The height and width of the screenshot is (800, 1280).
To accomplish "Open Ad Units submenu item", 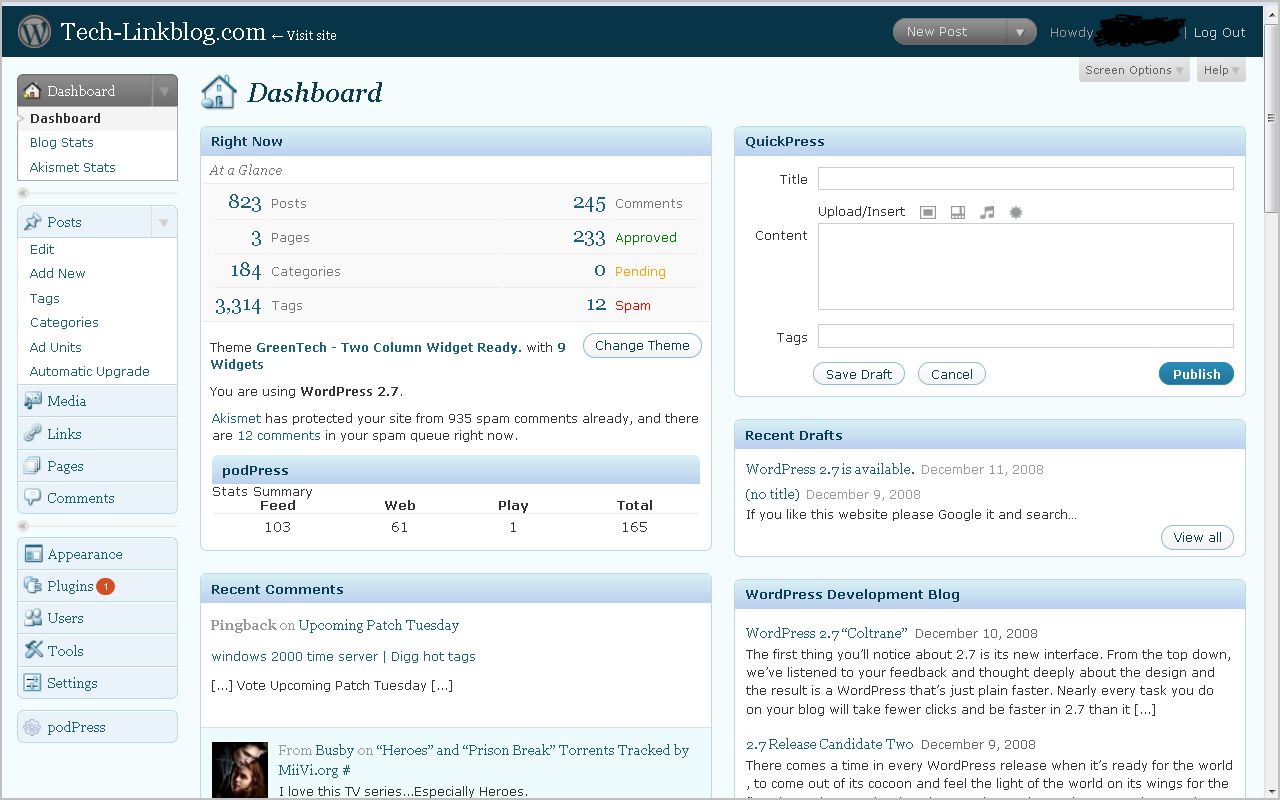I will click(x=56, y=347).
